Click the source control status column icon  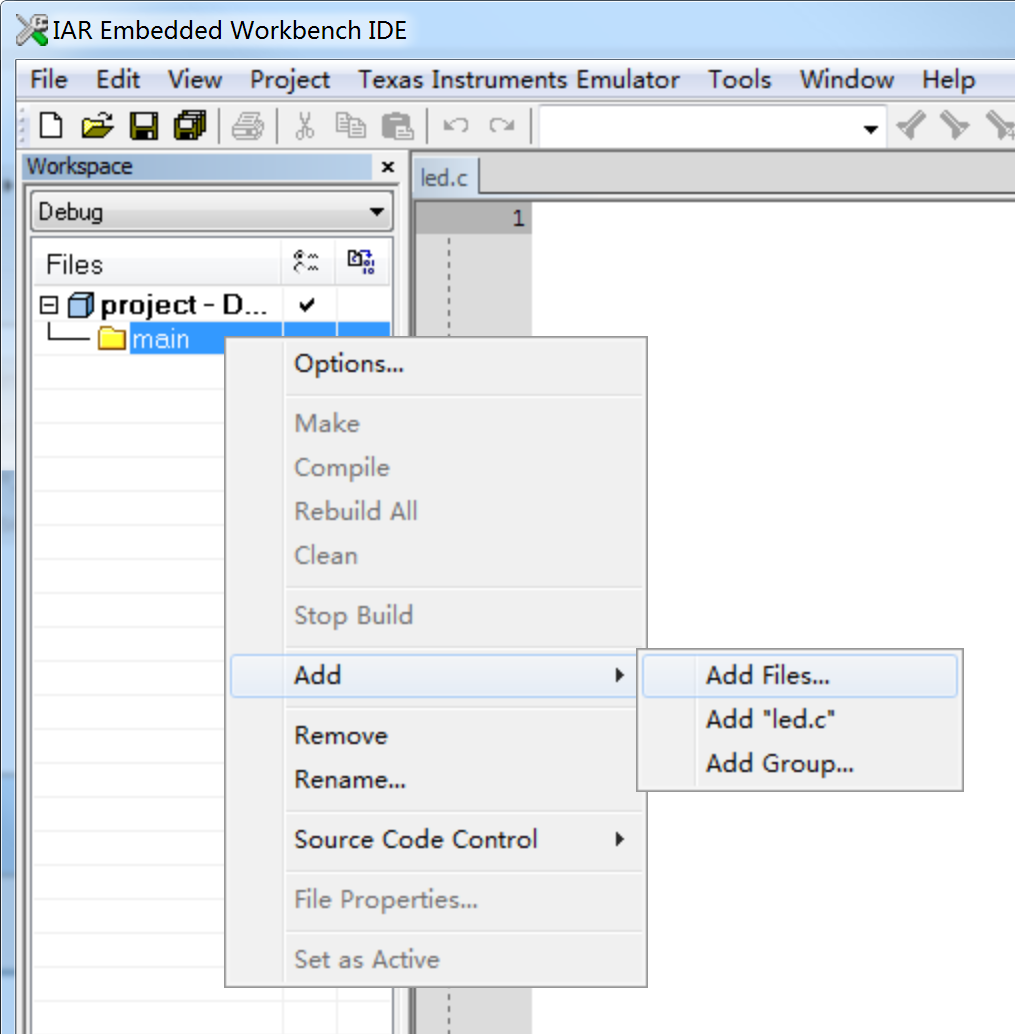point(361,262)
